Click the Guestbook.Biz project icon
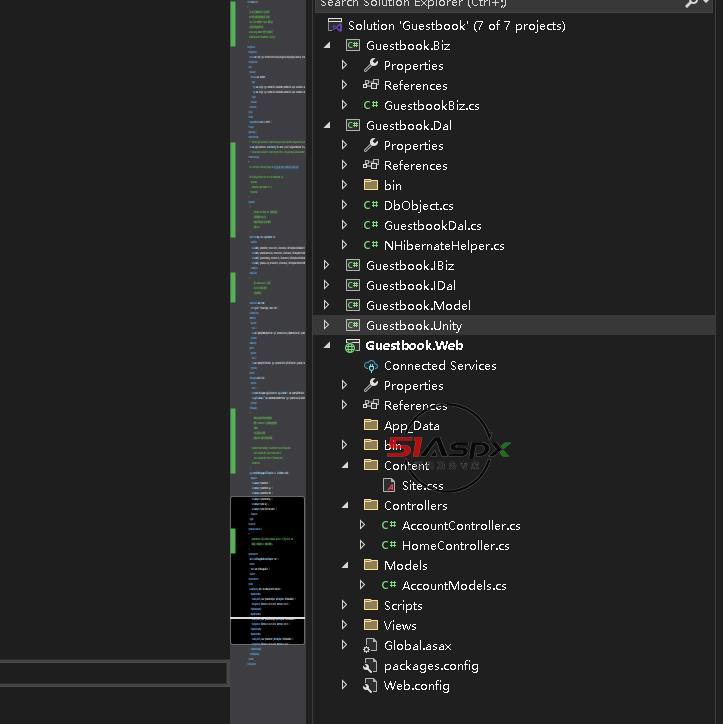This screenshot has height=724, width=723. point(353,45)
